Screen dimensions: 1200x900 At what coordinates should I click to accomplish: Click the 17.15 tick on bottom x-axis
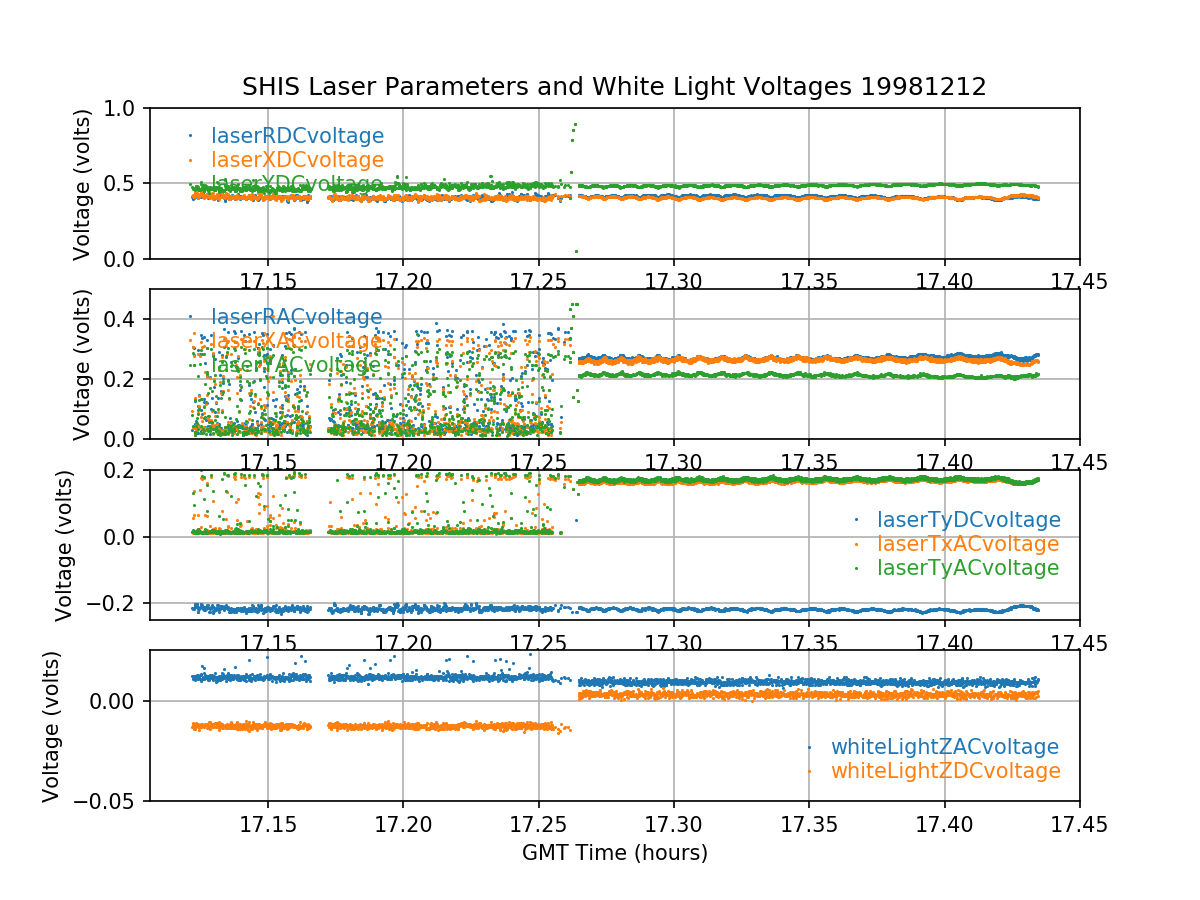tap(267, 824)
